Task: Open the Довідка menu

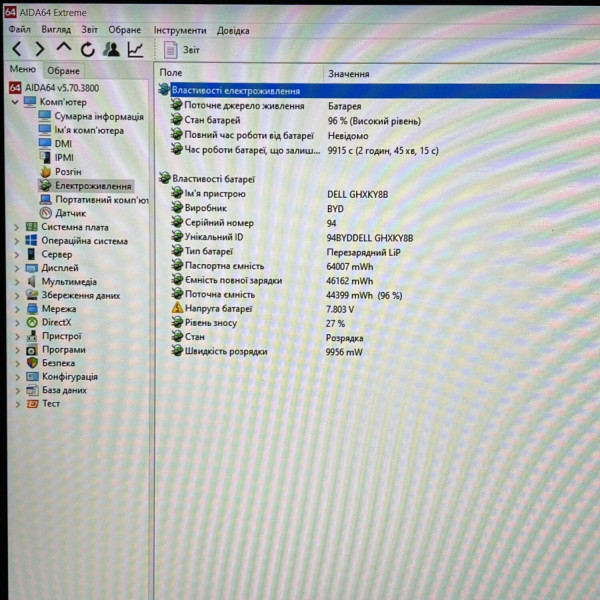Action: pyautogui.click(x=233, y=31)
